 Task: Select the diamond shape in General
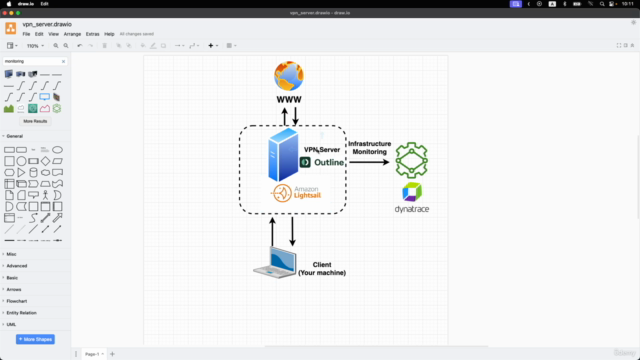[45, 161]
